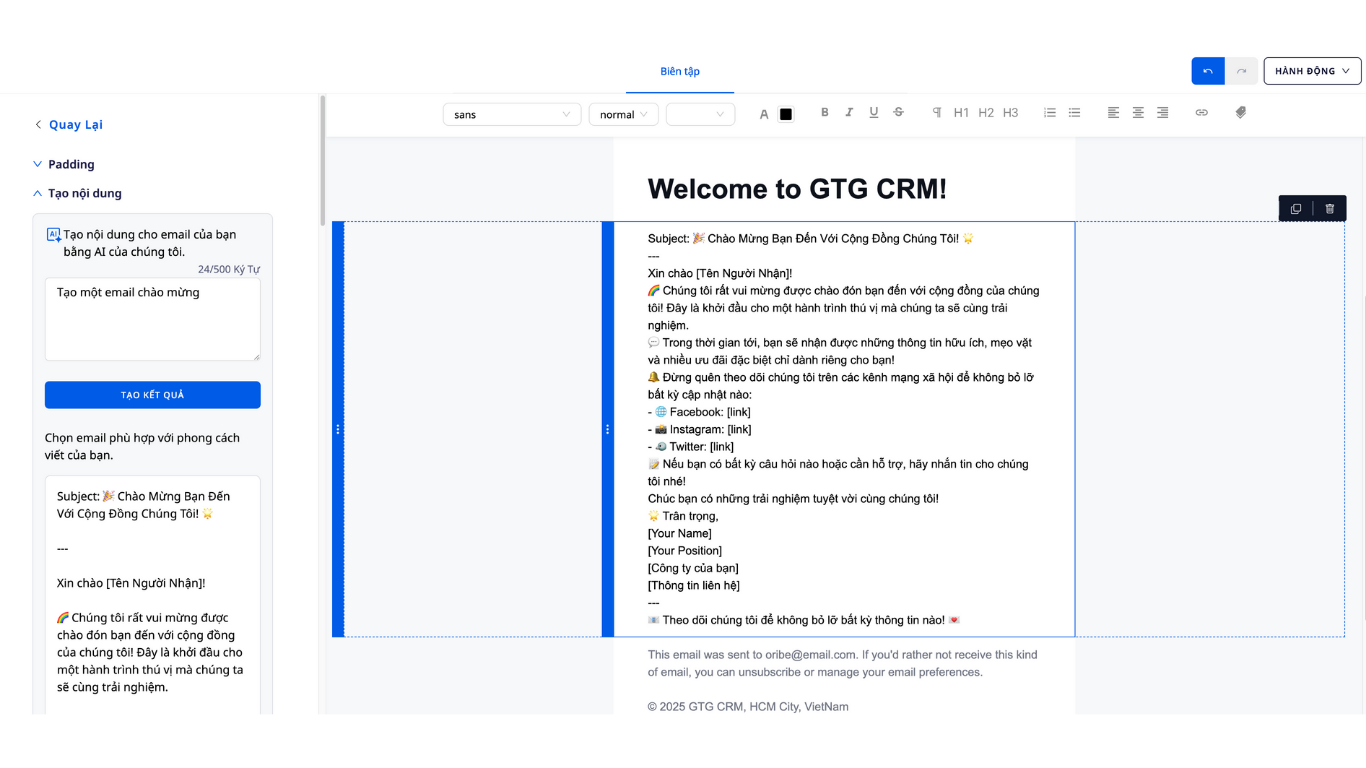Insert a numbered list
Image resolution: width=1366 pixels, height=768 pixels.
(x=1050, y=113)
